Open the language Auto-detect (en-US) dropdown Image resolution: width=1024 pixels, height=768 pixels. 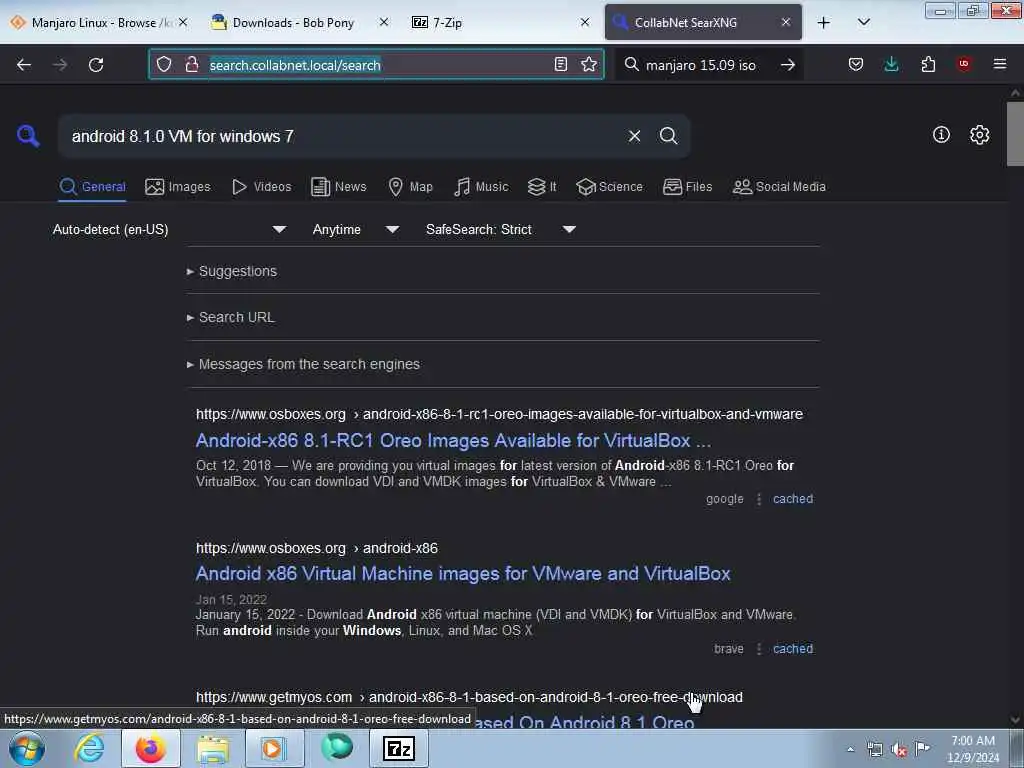170,229
